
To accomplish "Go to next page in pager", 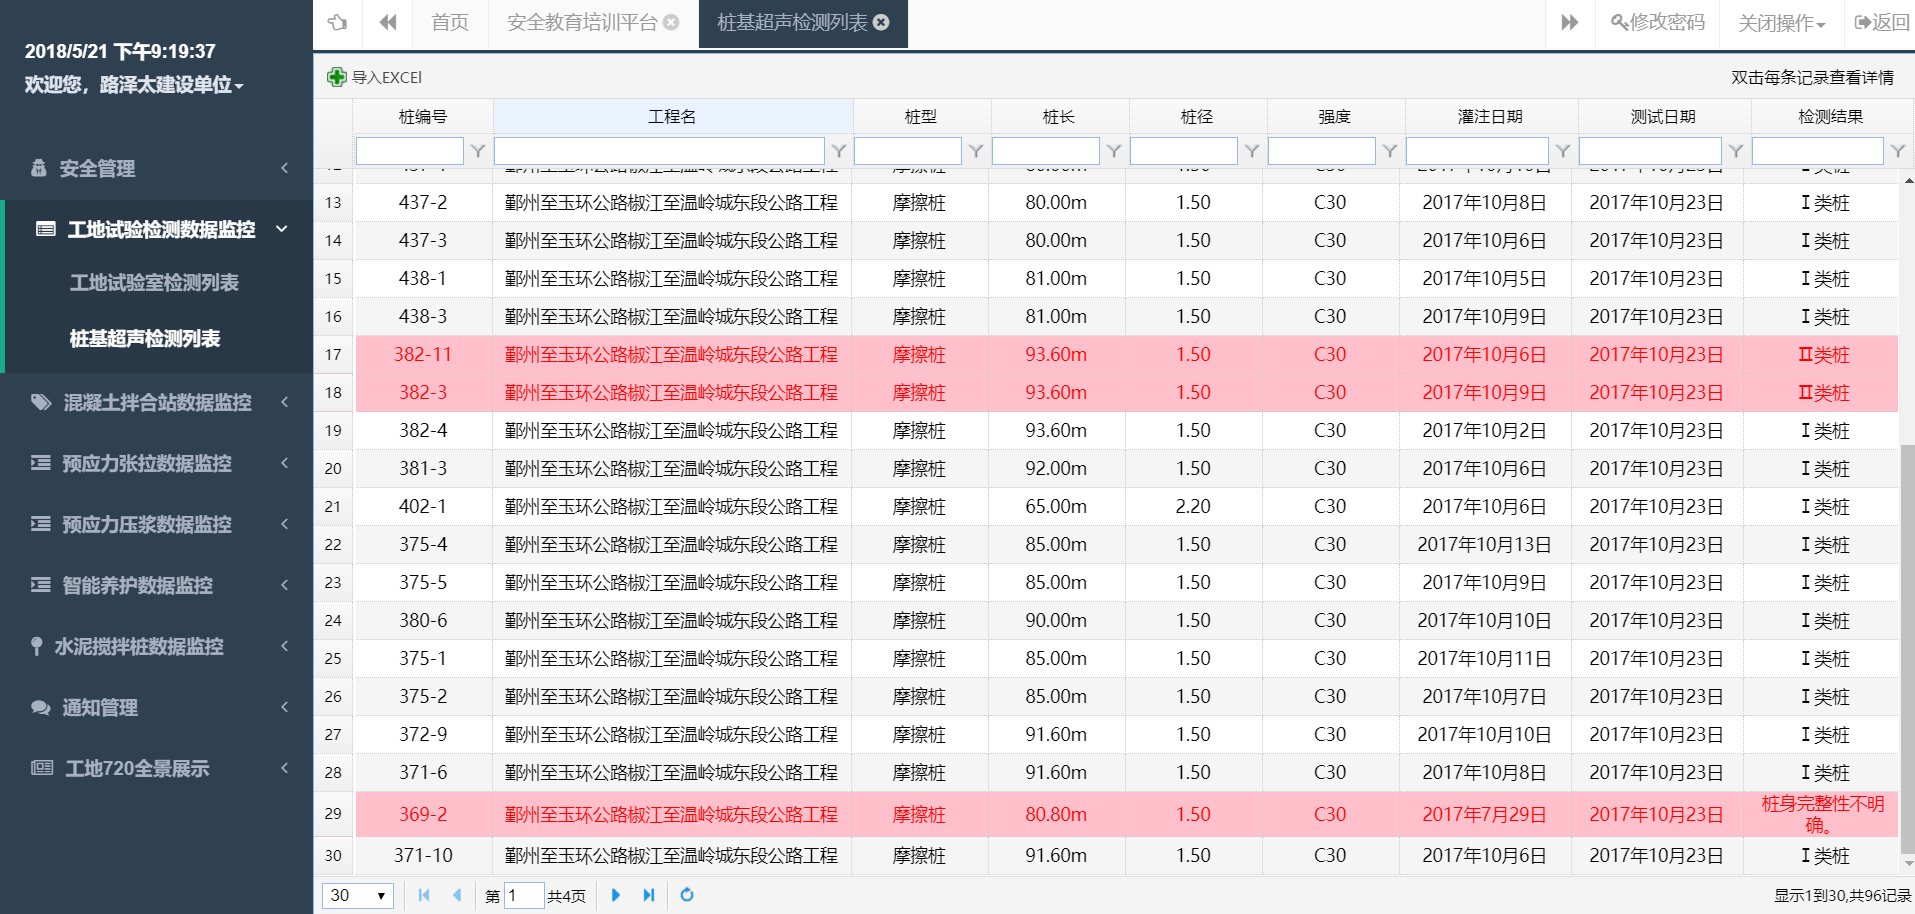I will click(615, 895).
